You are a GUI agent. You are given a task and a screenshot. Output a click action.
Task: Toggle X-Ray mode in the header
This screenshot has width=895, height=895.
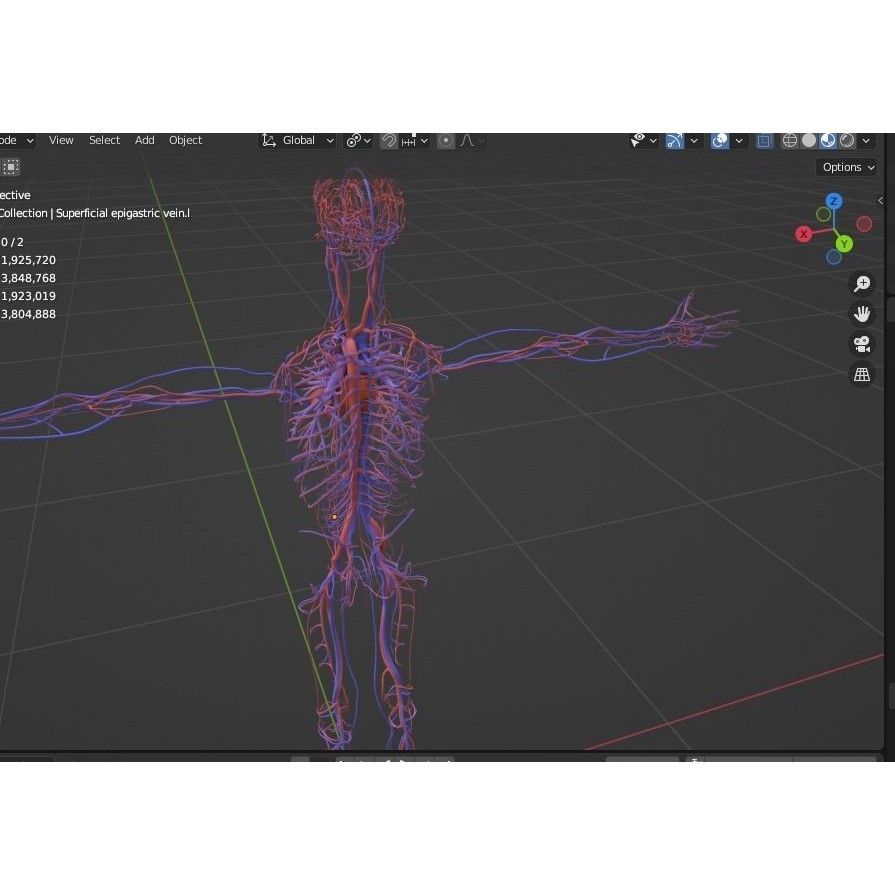(765, 140)
